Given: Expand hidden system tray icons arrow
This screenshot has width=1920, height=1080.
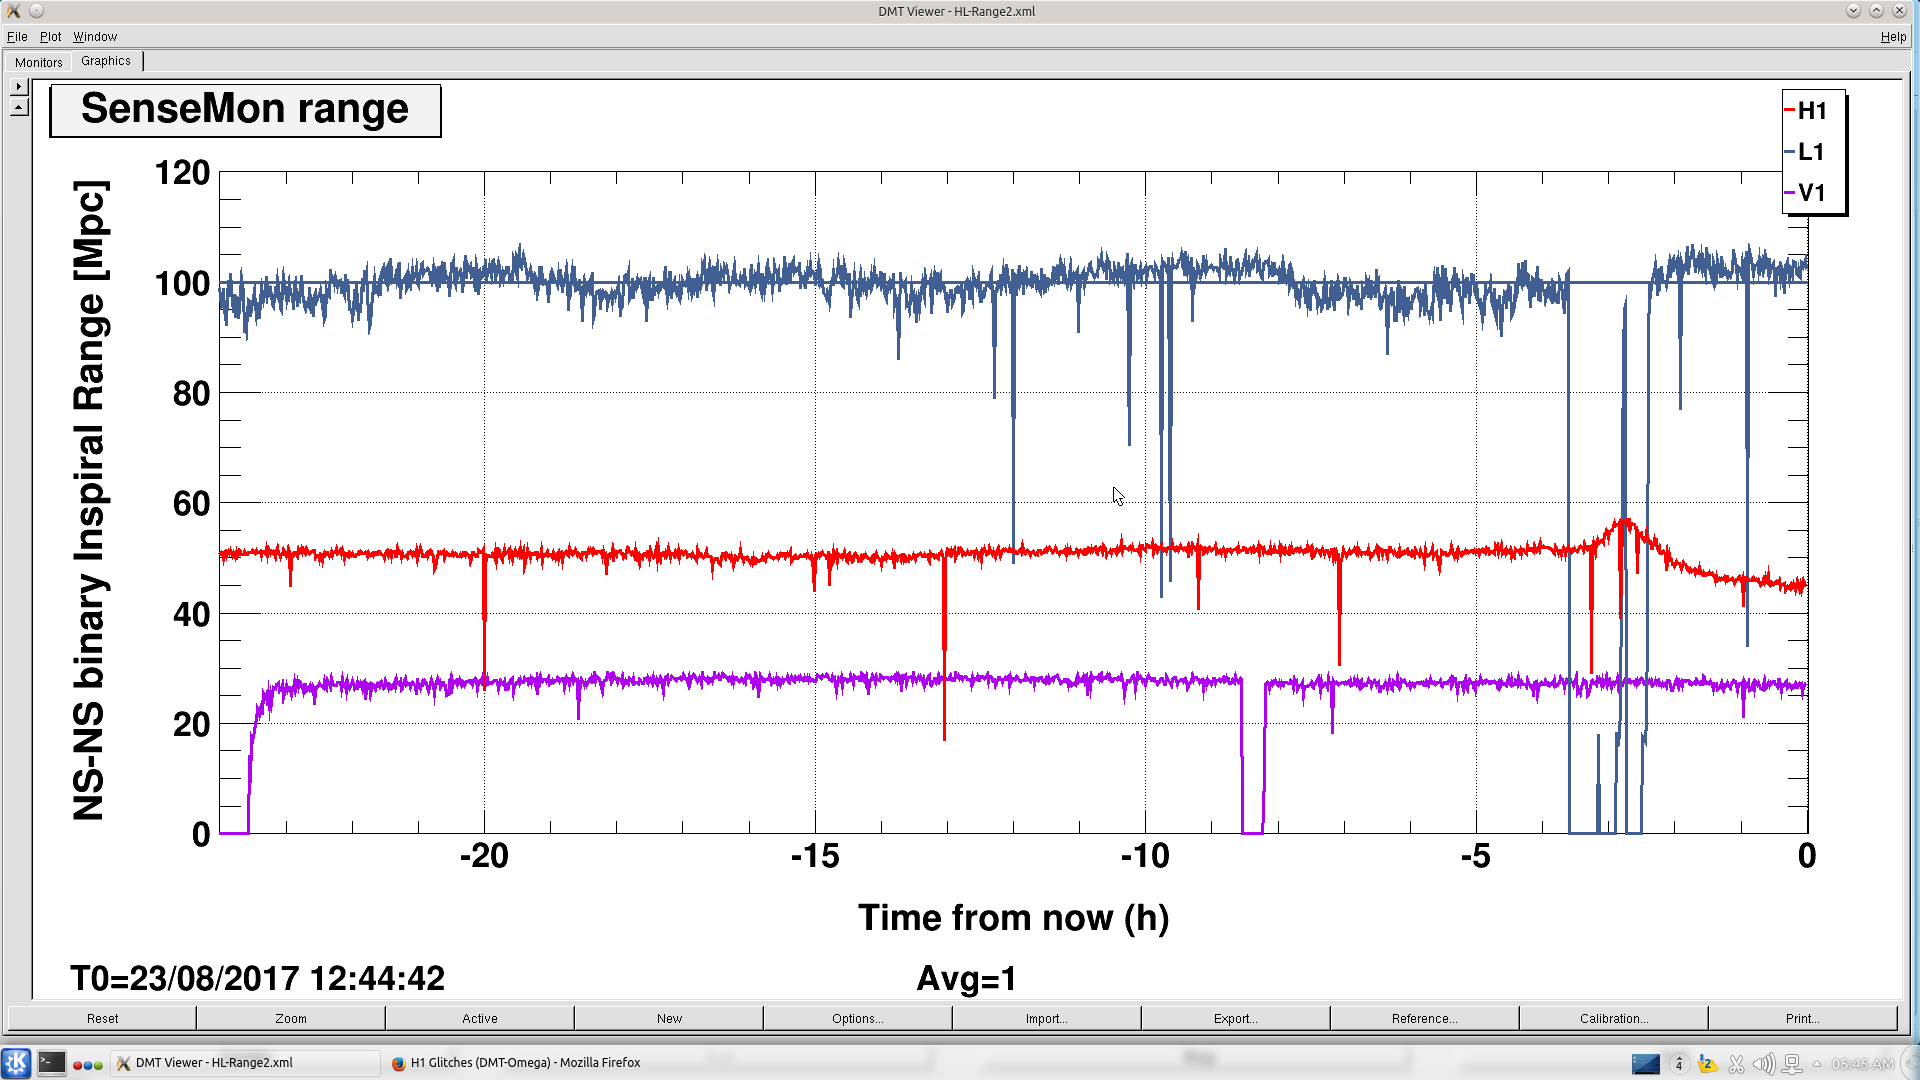Looking at the screenshot, I should pyautogui.click(x=1817, y=1064).
